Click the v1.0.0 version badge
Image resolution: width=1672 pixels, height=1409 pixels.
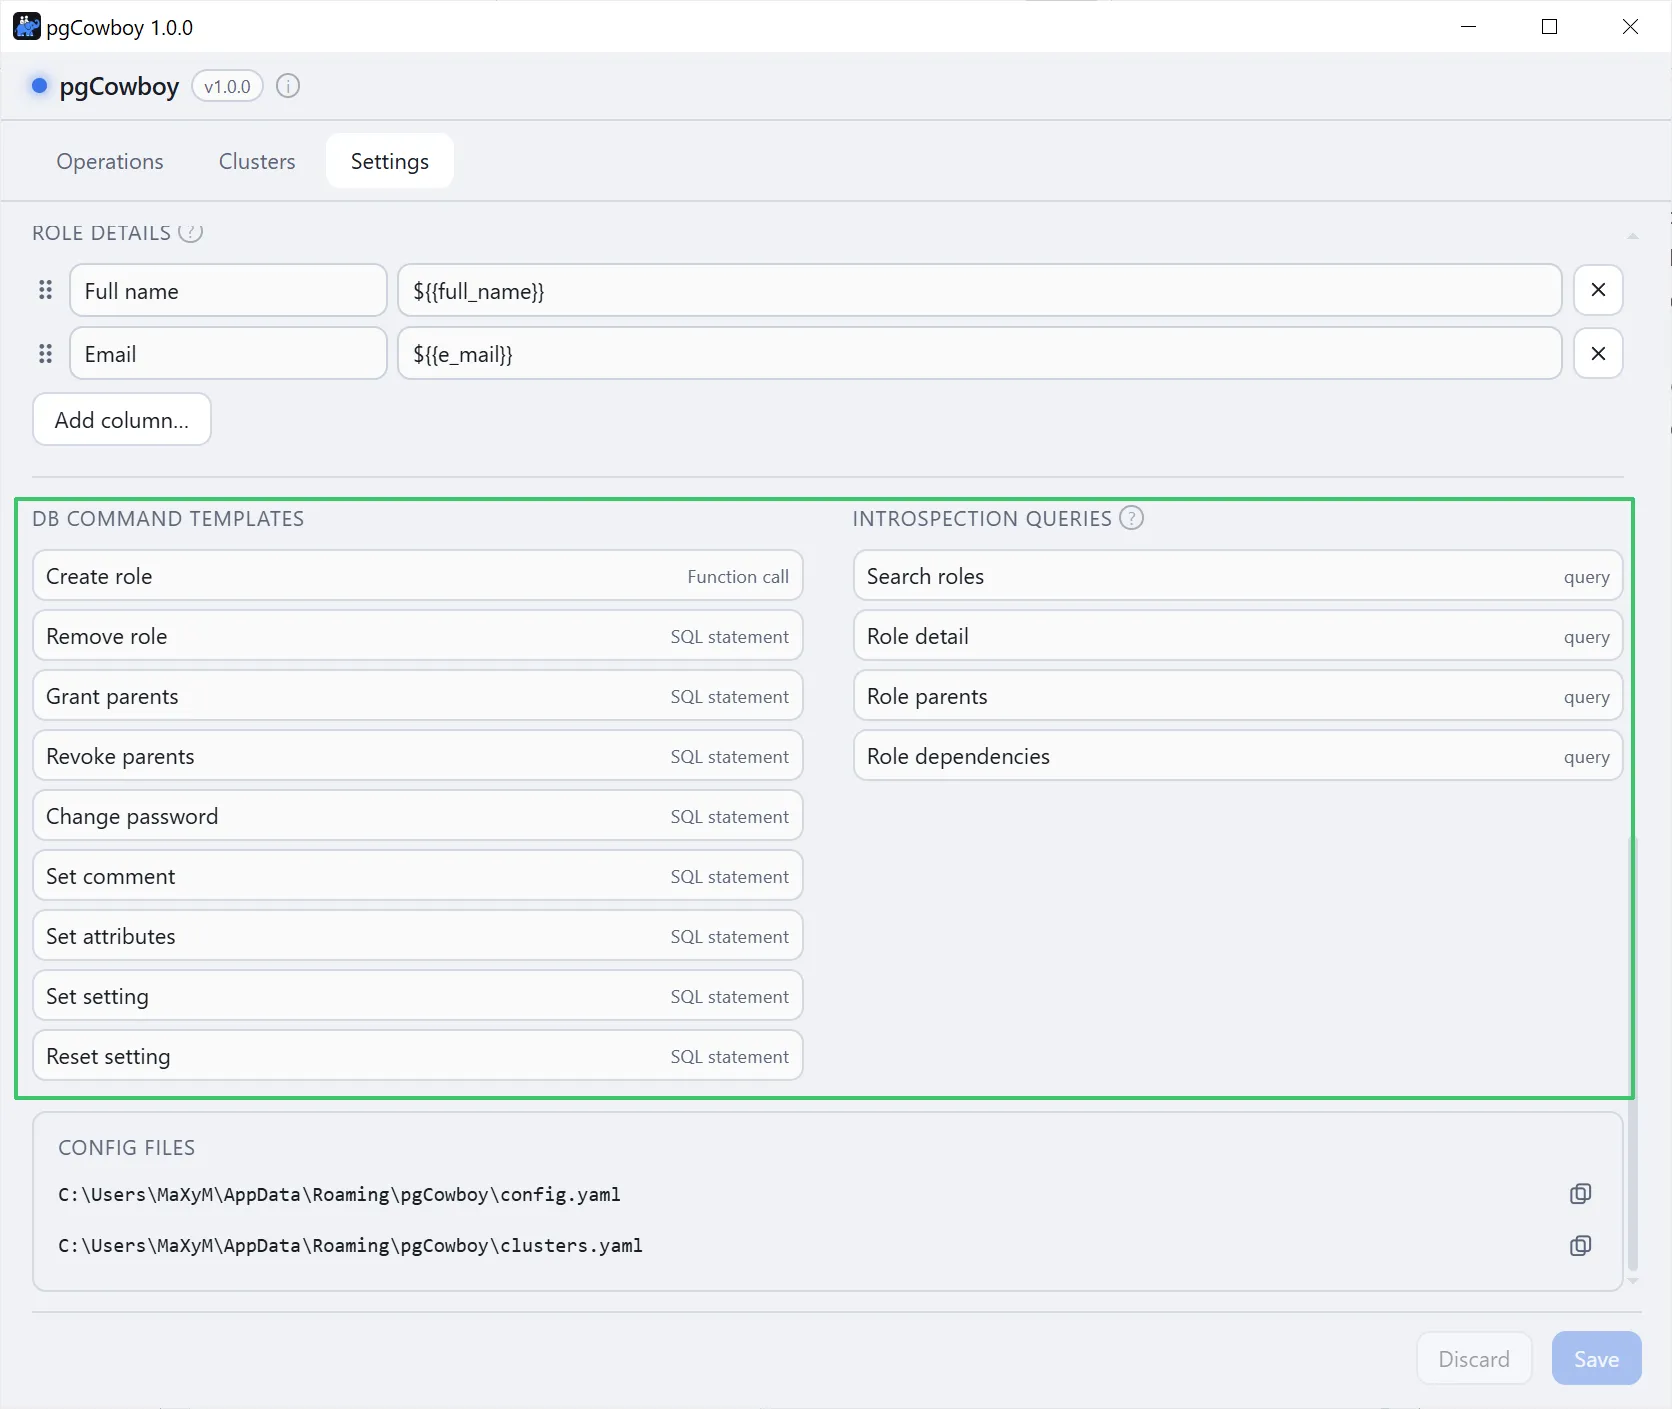coord(227,86)
